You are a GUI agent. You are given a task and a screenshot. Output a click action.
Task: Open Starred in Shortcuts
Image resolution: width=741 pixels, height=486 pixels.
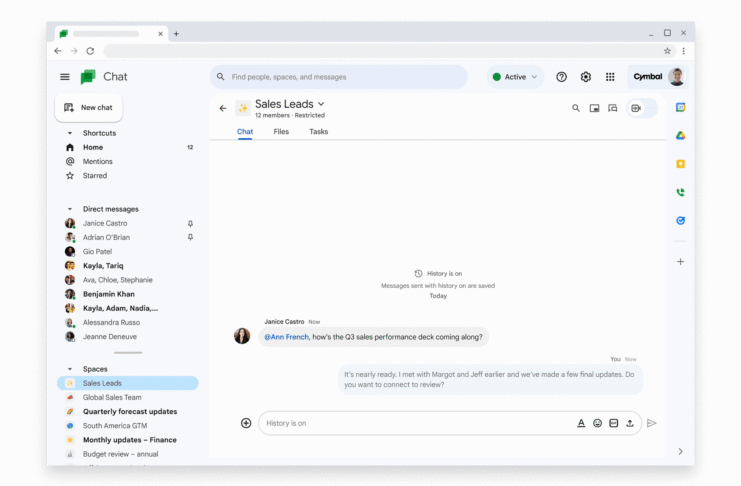[128, 176]
